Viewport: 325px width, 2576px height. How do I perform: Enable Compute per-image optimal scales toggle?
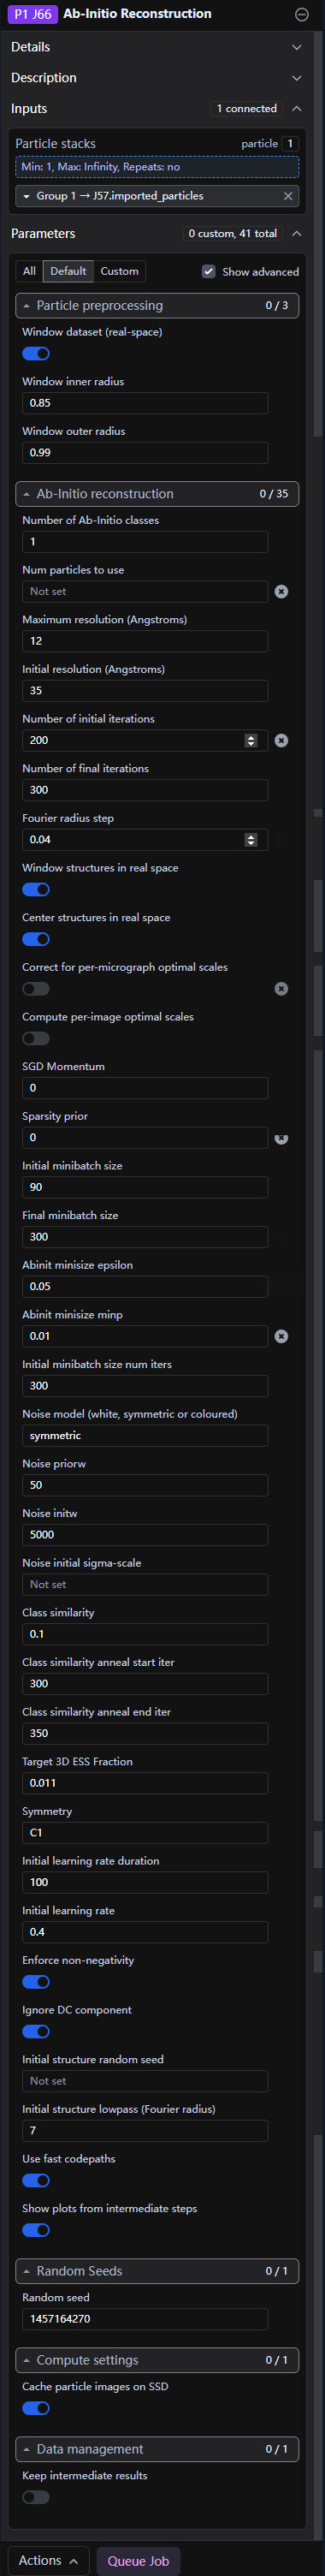tap(36, 1038)
